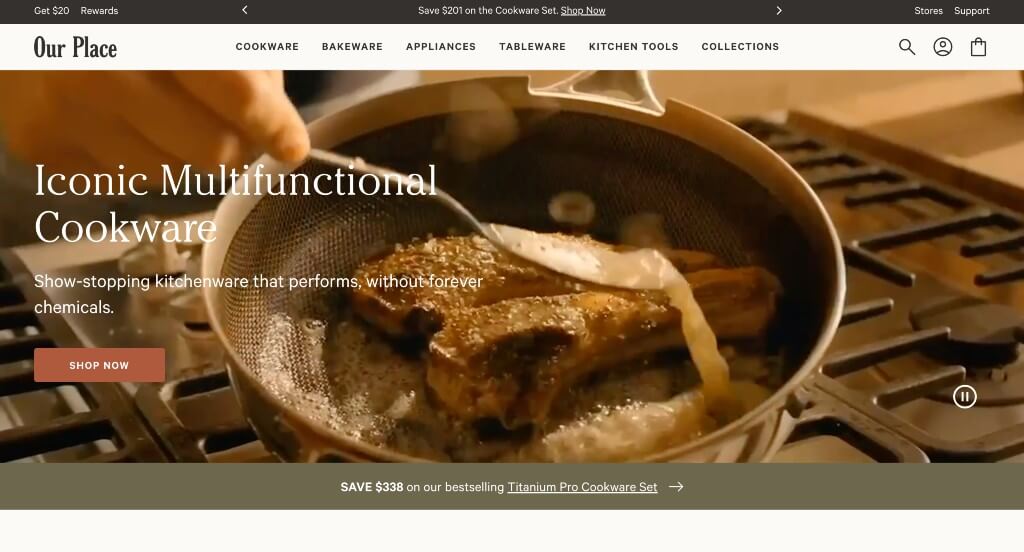The width and height of the screenshot is (1024, 552).
Task: Open the Cookware menu
Action: tap(267, 46)
